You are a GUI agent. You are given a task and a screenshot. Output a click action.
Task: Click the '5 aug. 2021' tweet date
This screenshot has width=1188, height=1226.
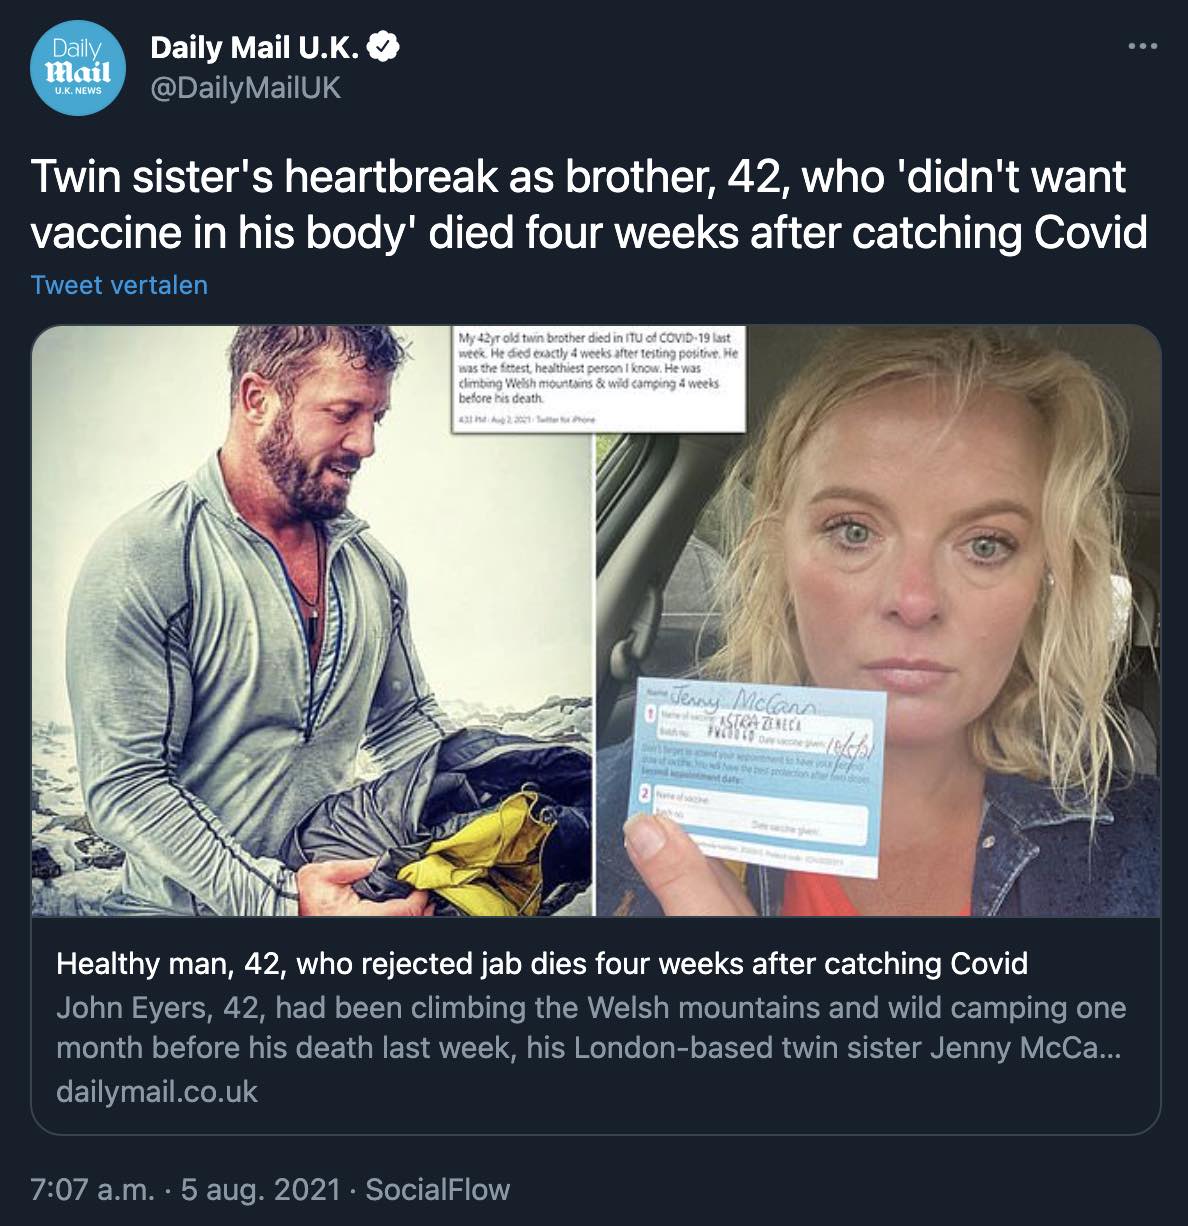(x=260, y=1189)
